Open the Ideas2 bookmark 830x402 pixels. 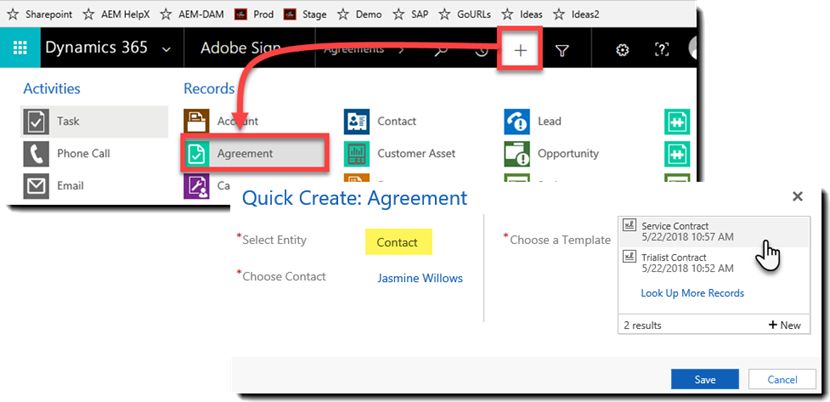tap(576, 14)
